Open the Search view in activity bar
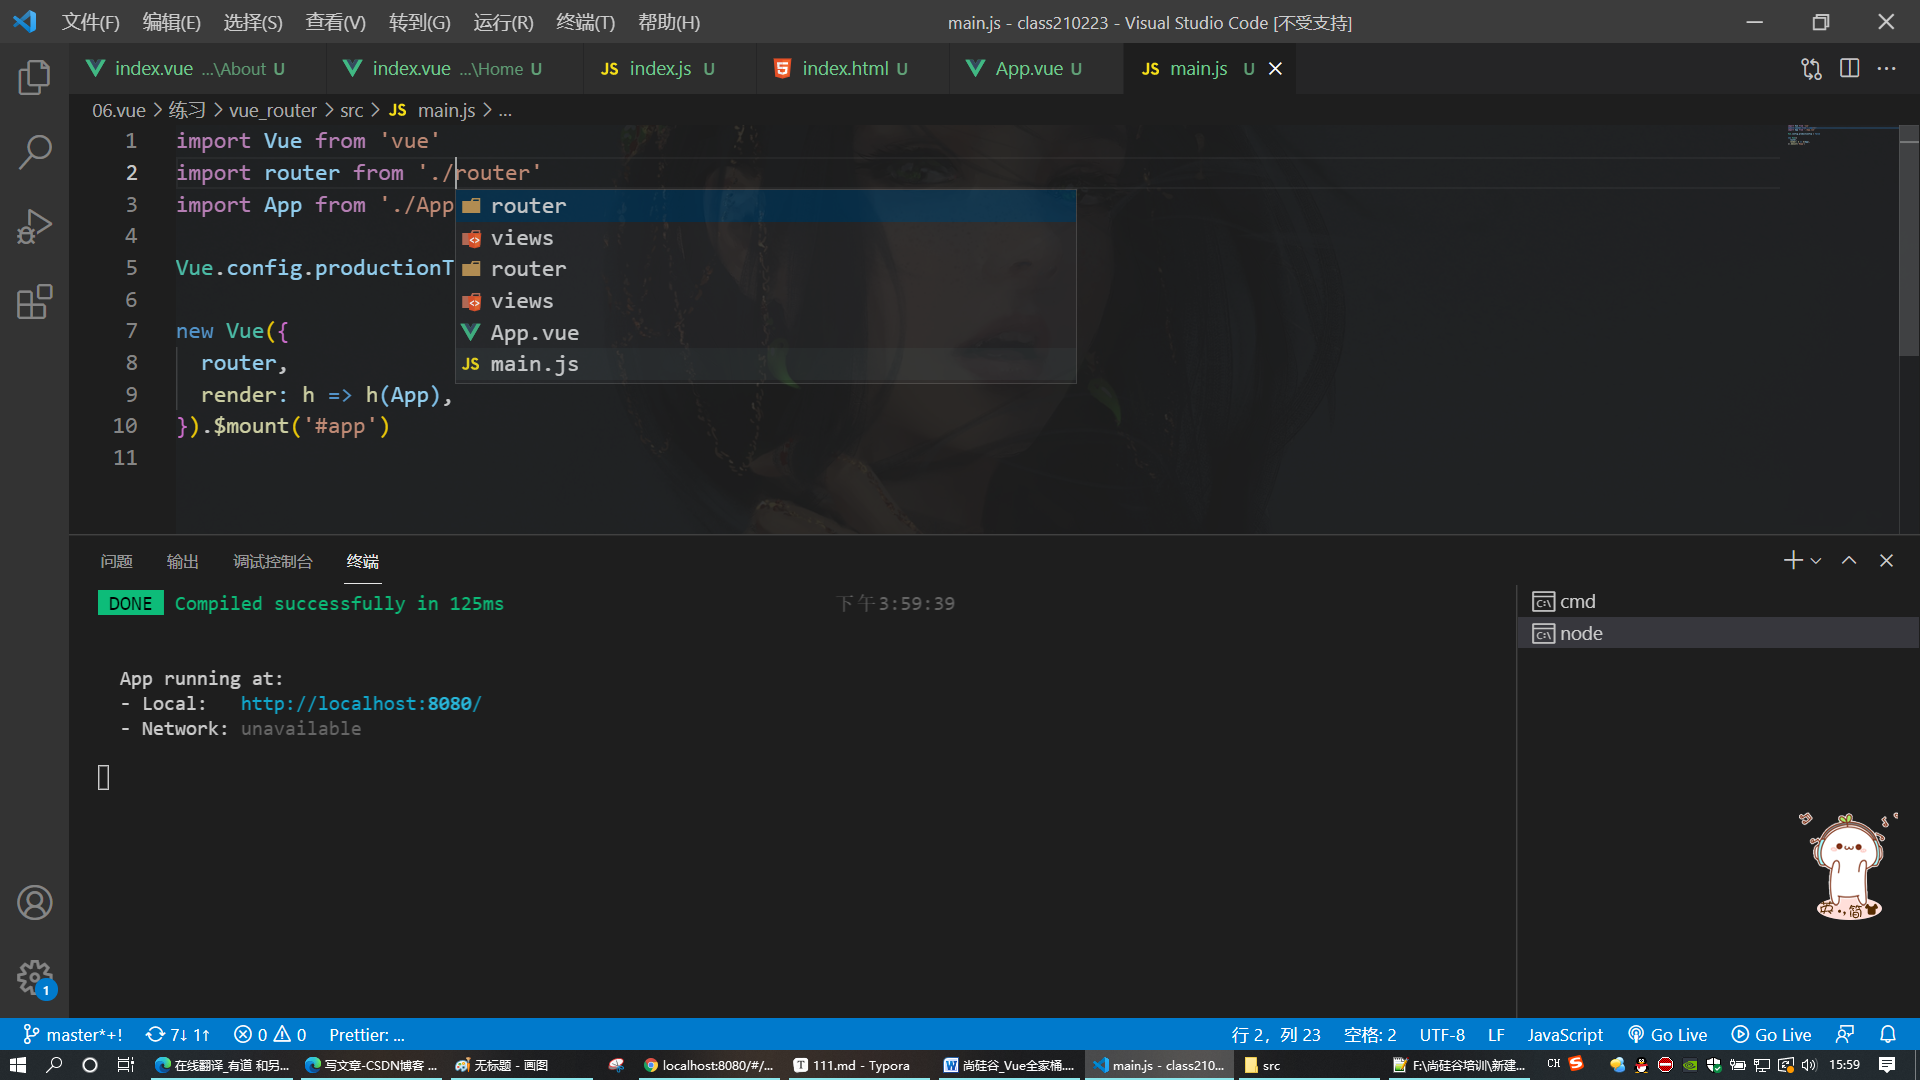 [34, 152]
